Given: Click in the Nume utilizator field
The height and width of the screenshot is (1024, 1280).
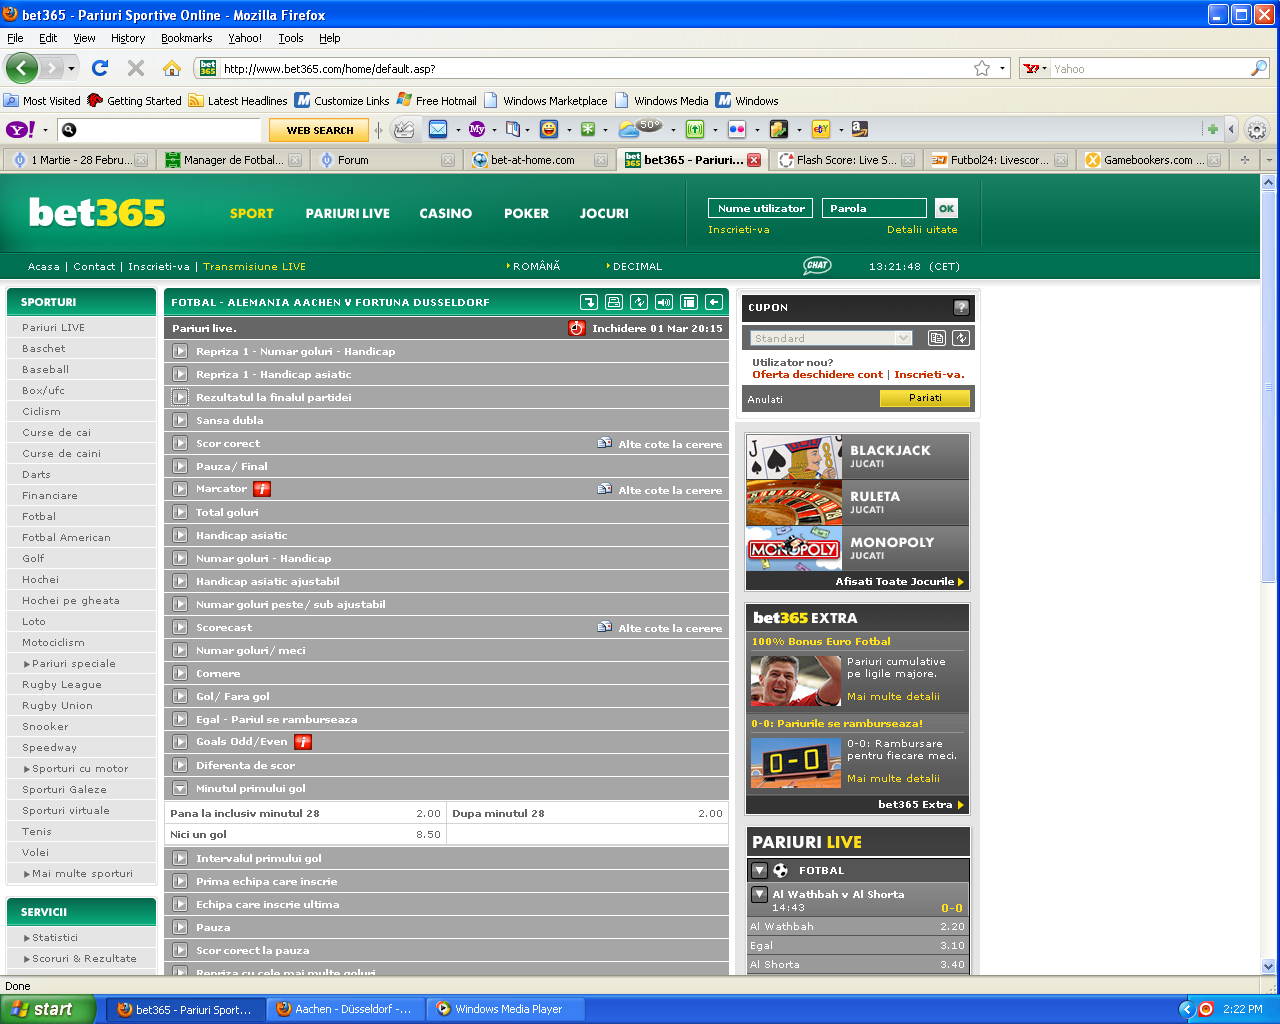Looking at the screenshot, I should 760,208.
